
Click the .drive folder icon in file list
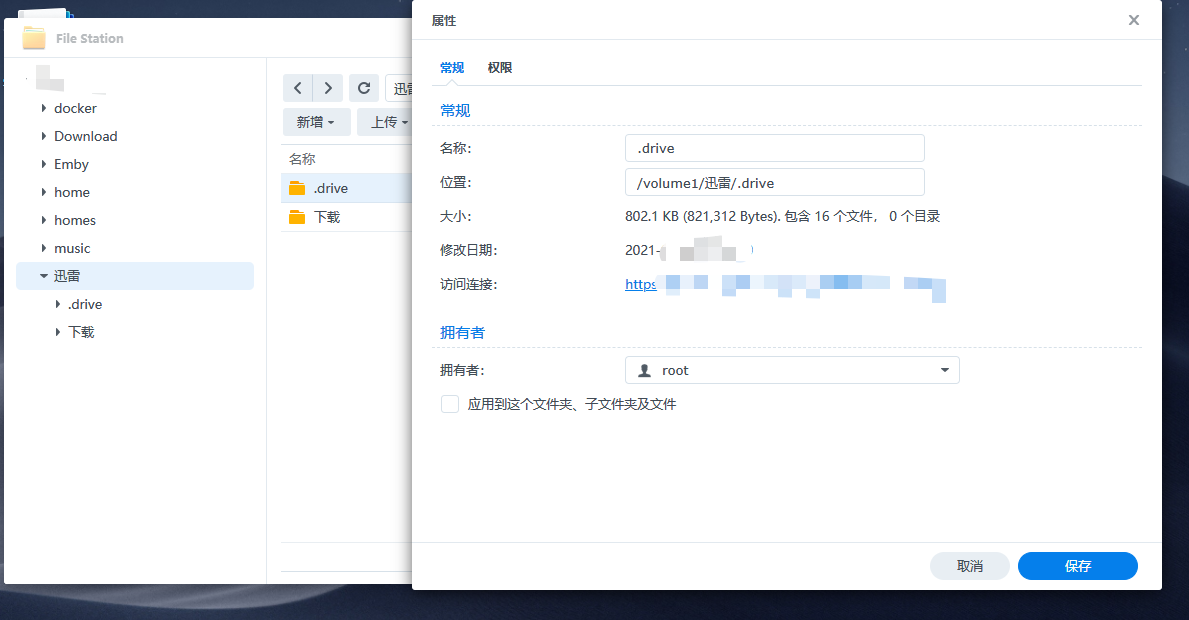pyautogui.click(x=297, y=188)
